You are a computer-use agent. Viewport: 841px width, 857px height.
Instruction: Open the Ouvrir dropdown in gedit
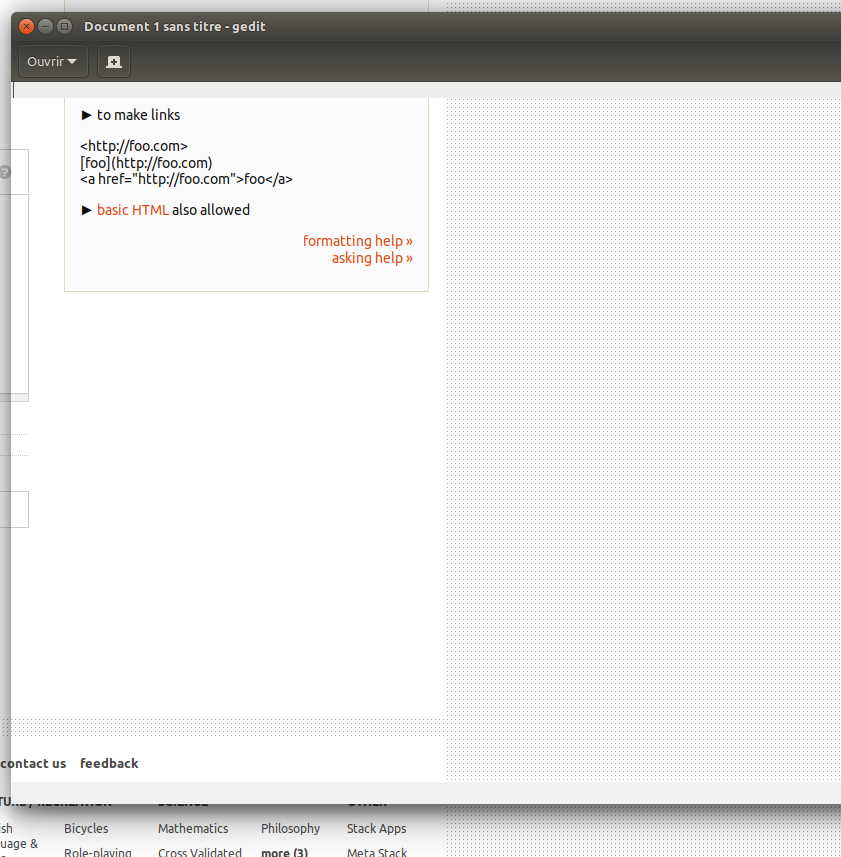[x=53, y=62]
